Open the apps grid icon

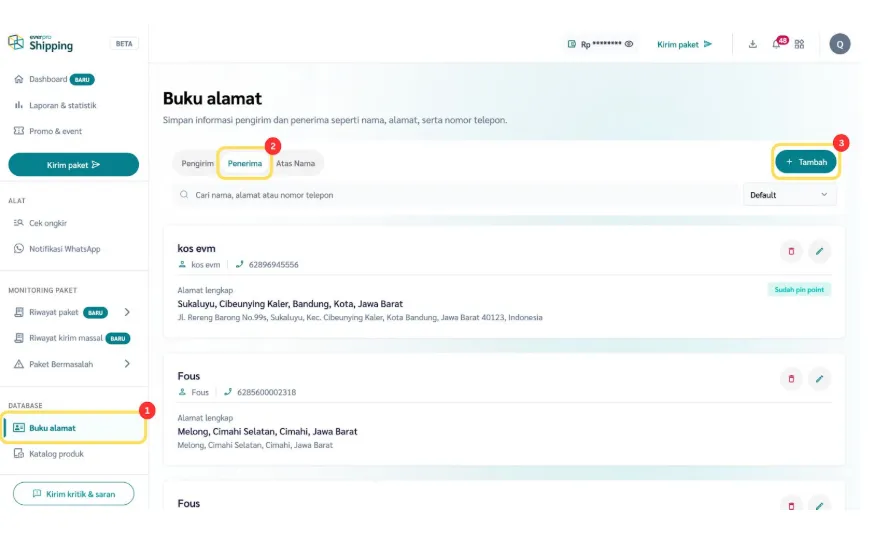point(799,44)
